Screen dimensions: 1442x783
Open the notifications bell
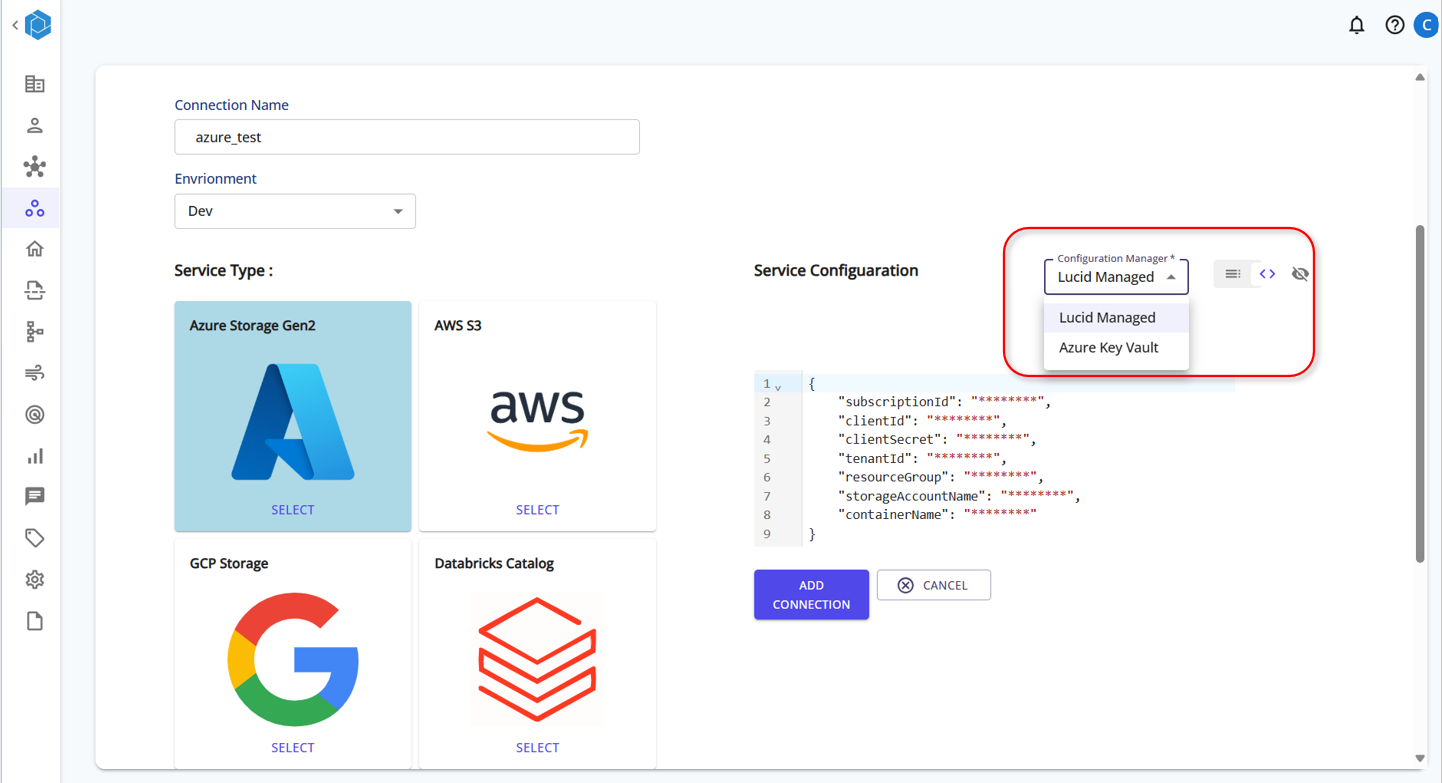(x=1357, y=25)
